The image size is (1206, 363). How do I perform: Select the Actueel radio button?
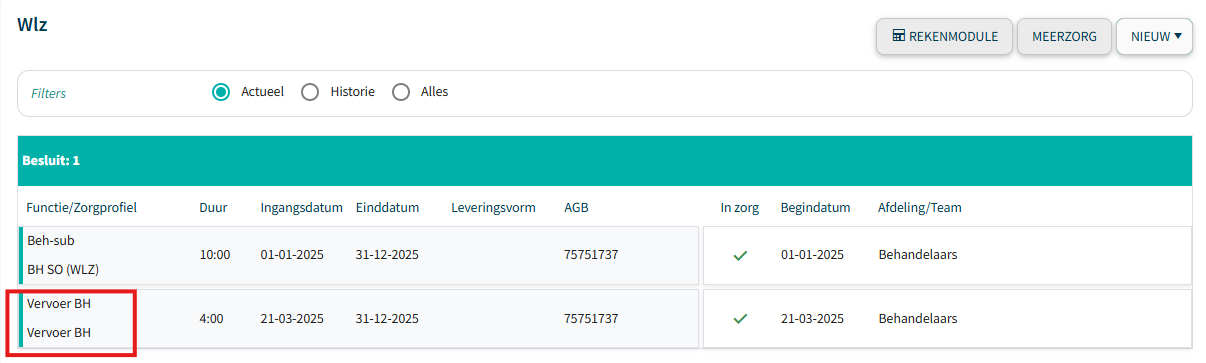pyautogui.click(x=221, y=92)
